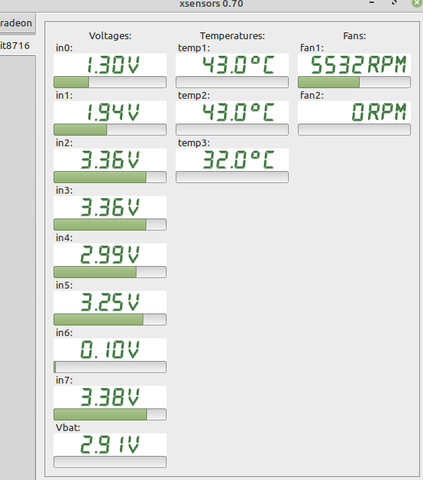Click the Vbat progress bar

(x=110, y=462)
